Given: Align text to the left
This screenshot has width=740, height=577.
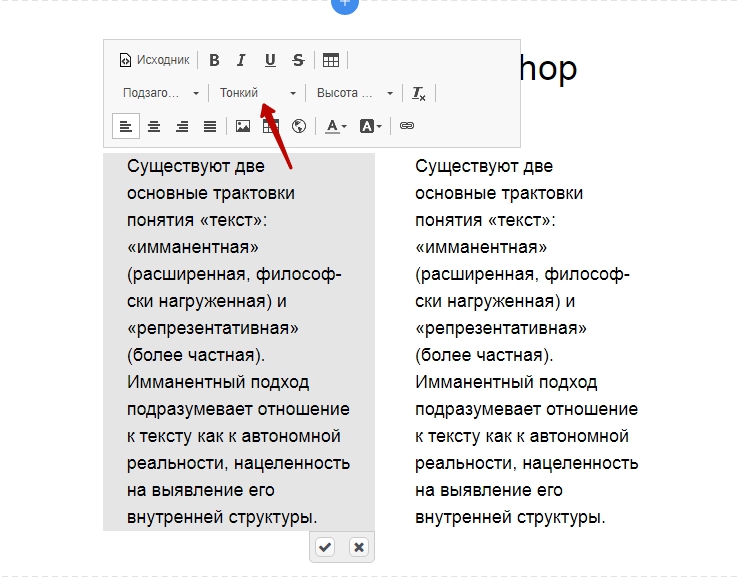Looking at the screenshot, I should (126, 126).
